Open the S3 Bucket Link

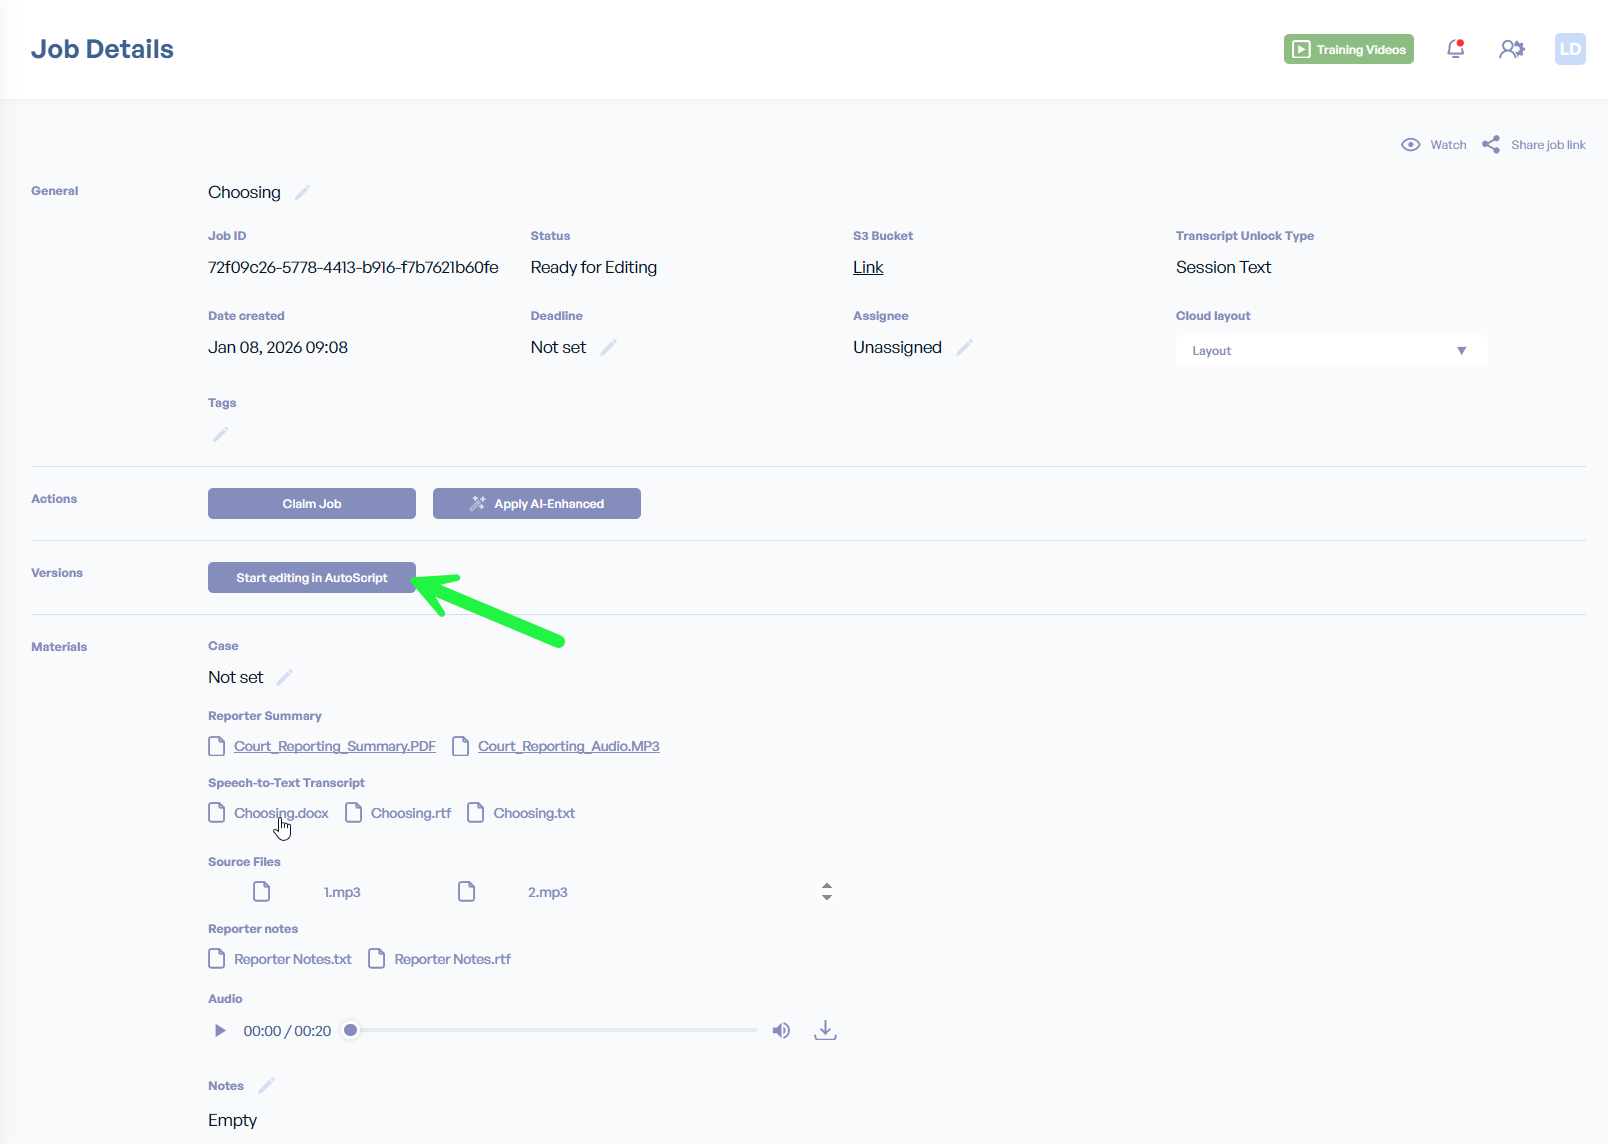tap(867, 267)
